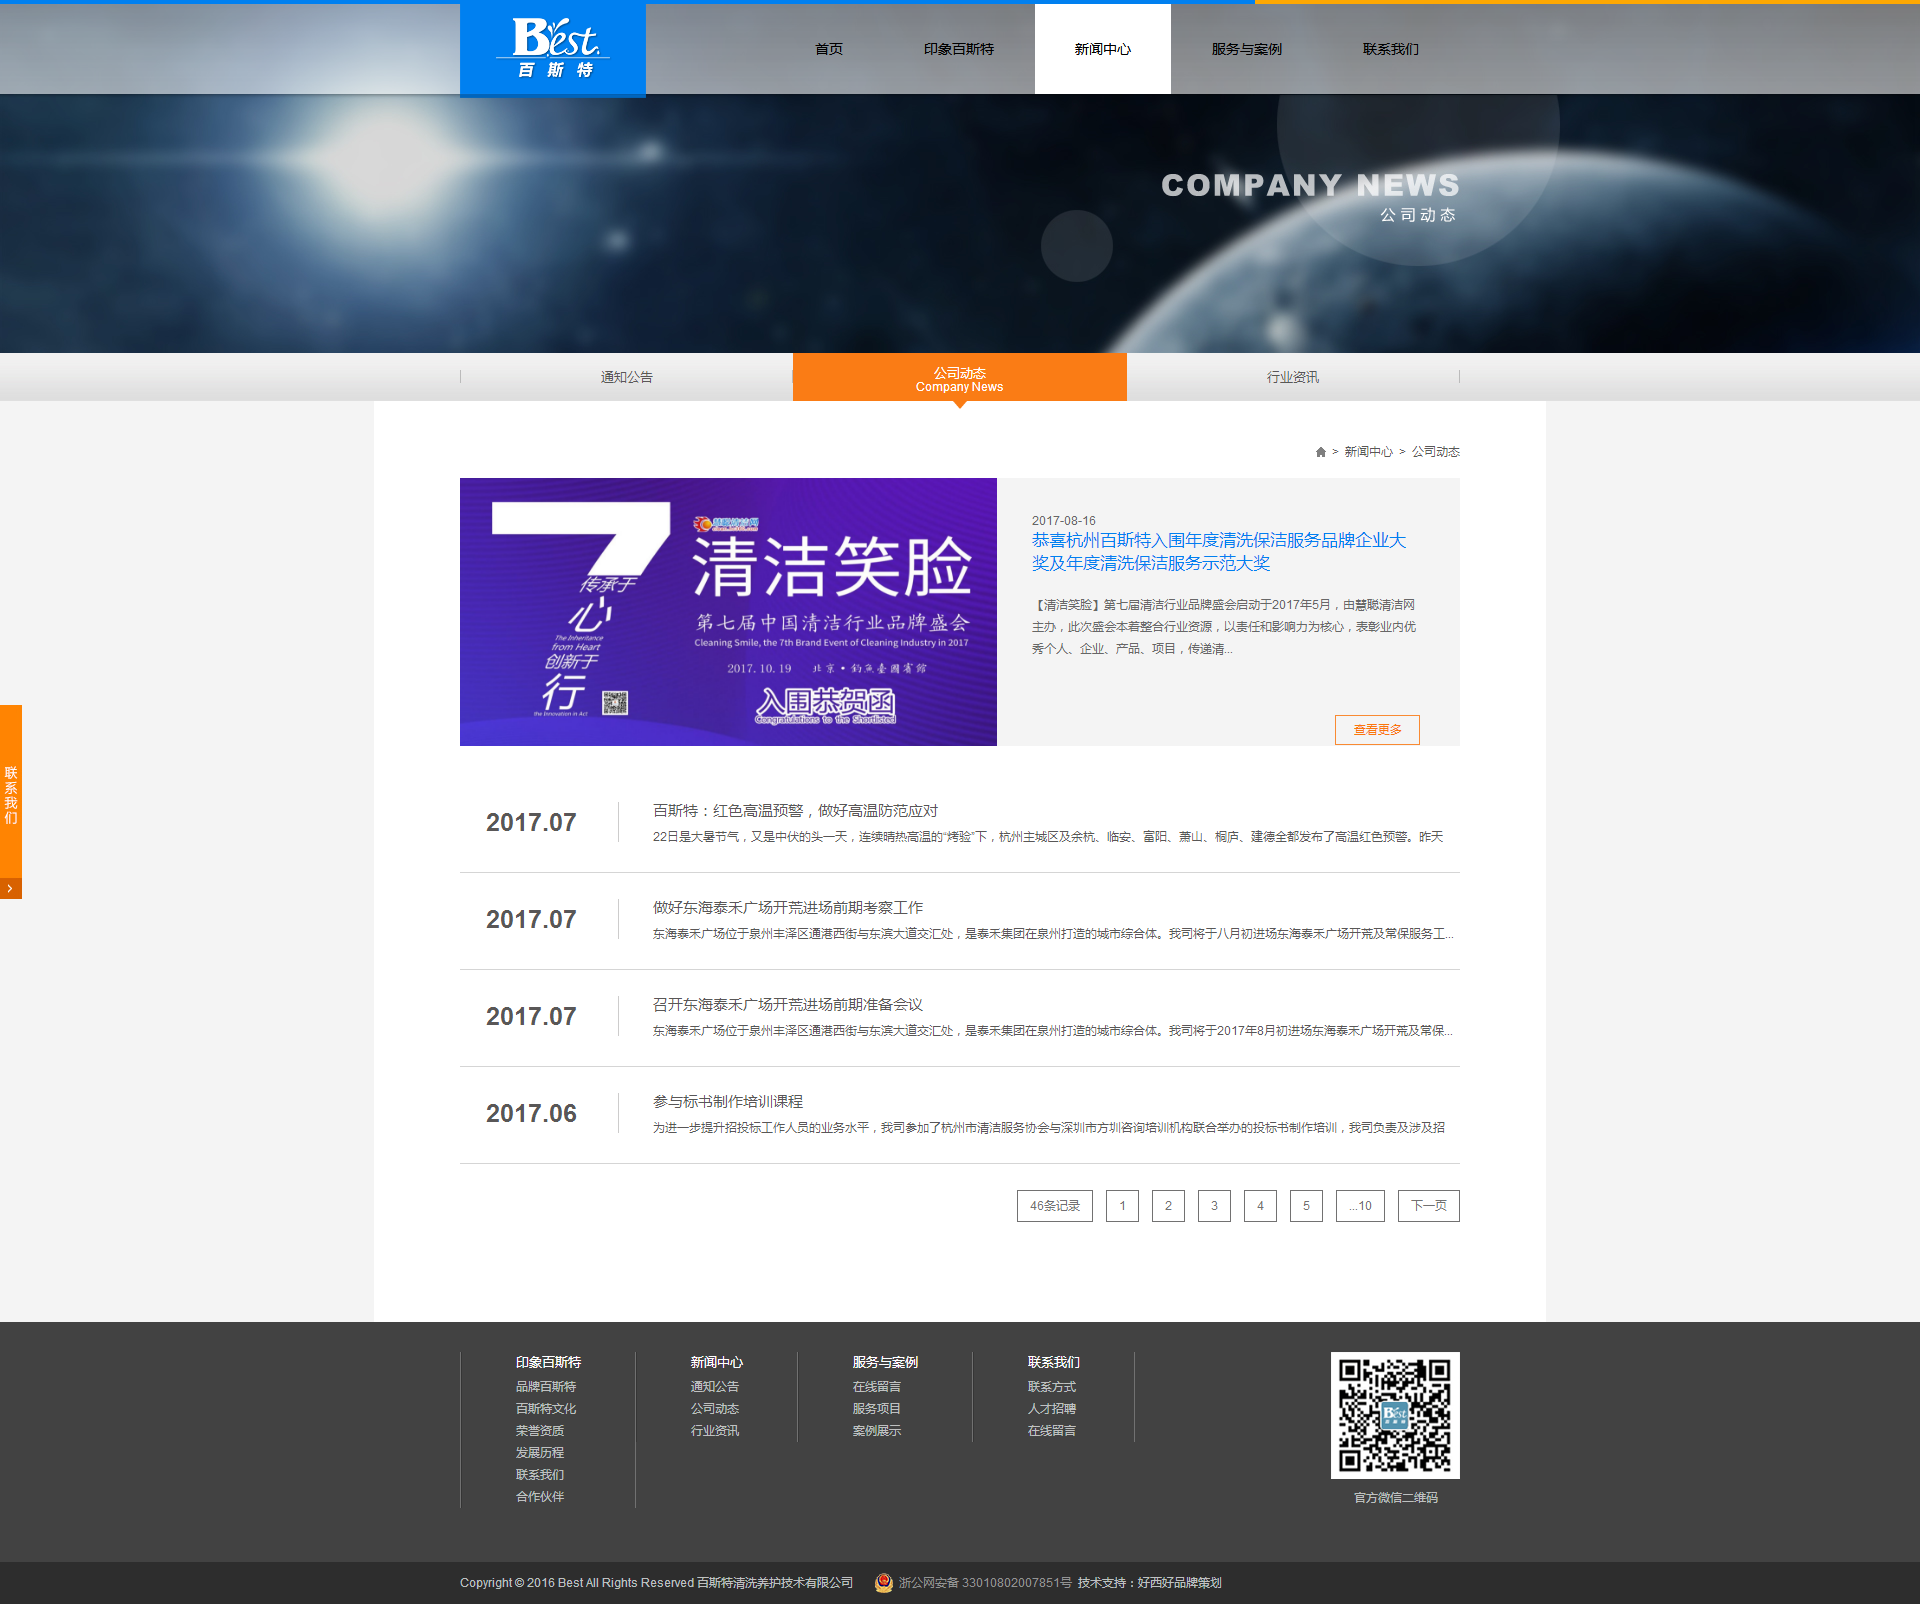Screen dimensions: 1920x1604
Task: Open the 联系我们 orange side tab
Action: 11,794
